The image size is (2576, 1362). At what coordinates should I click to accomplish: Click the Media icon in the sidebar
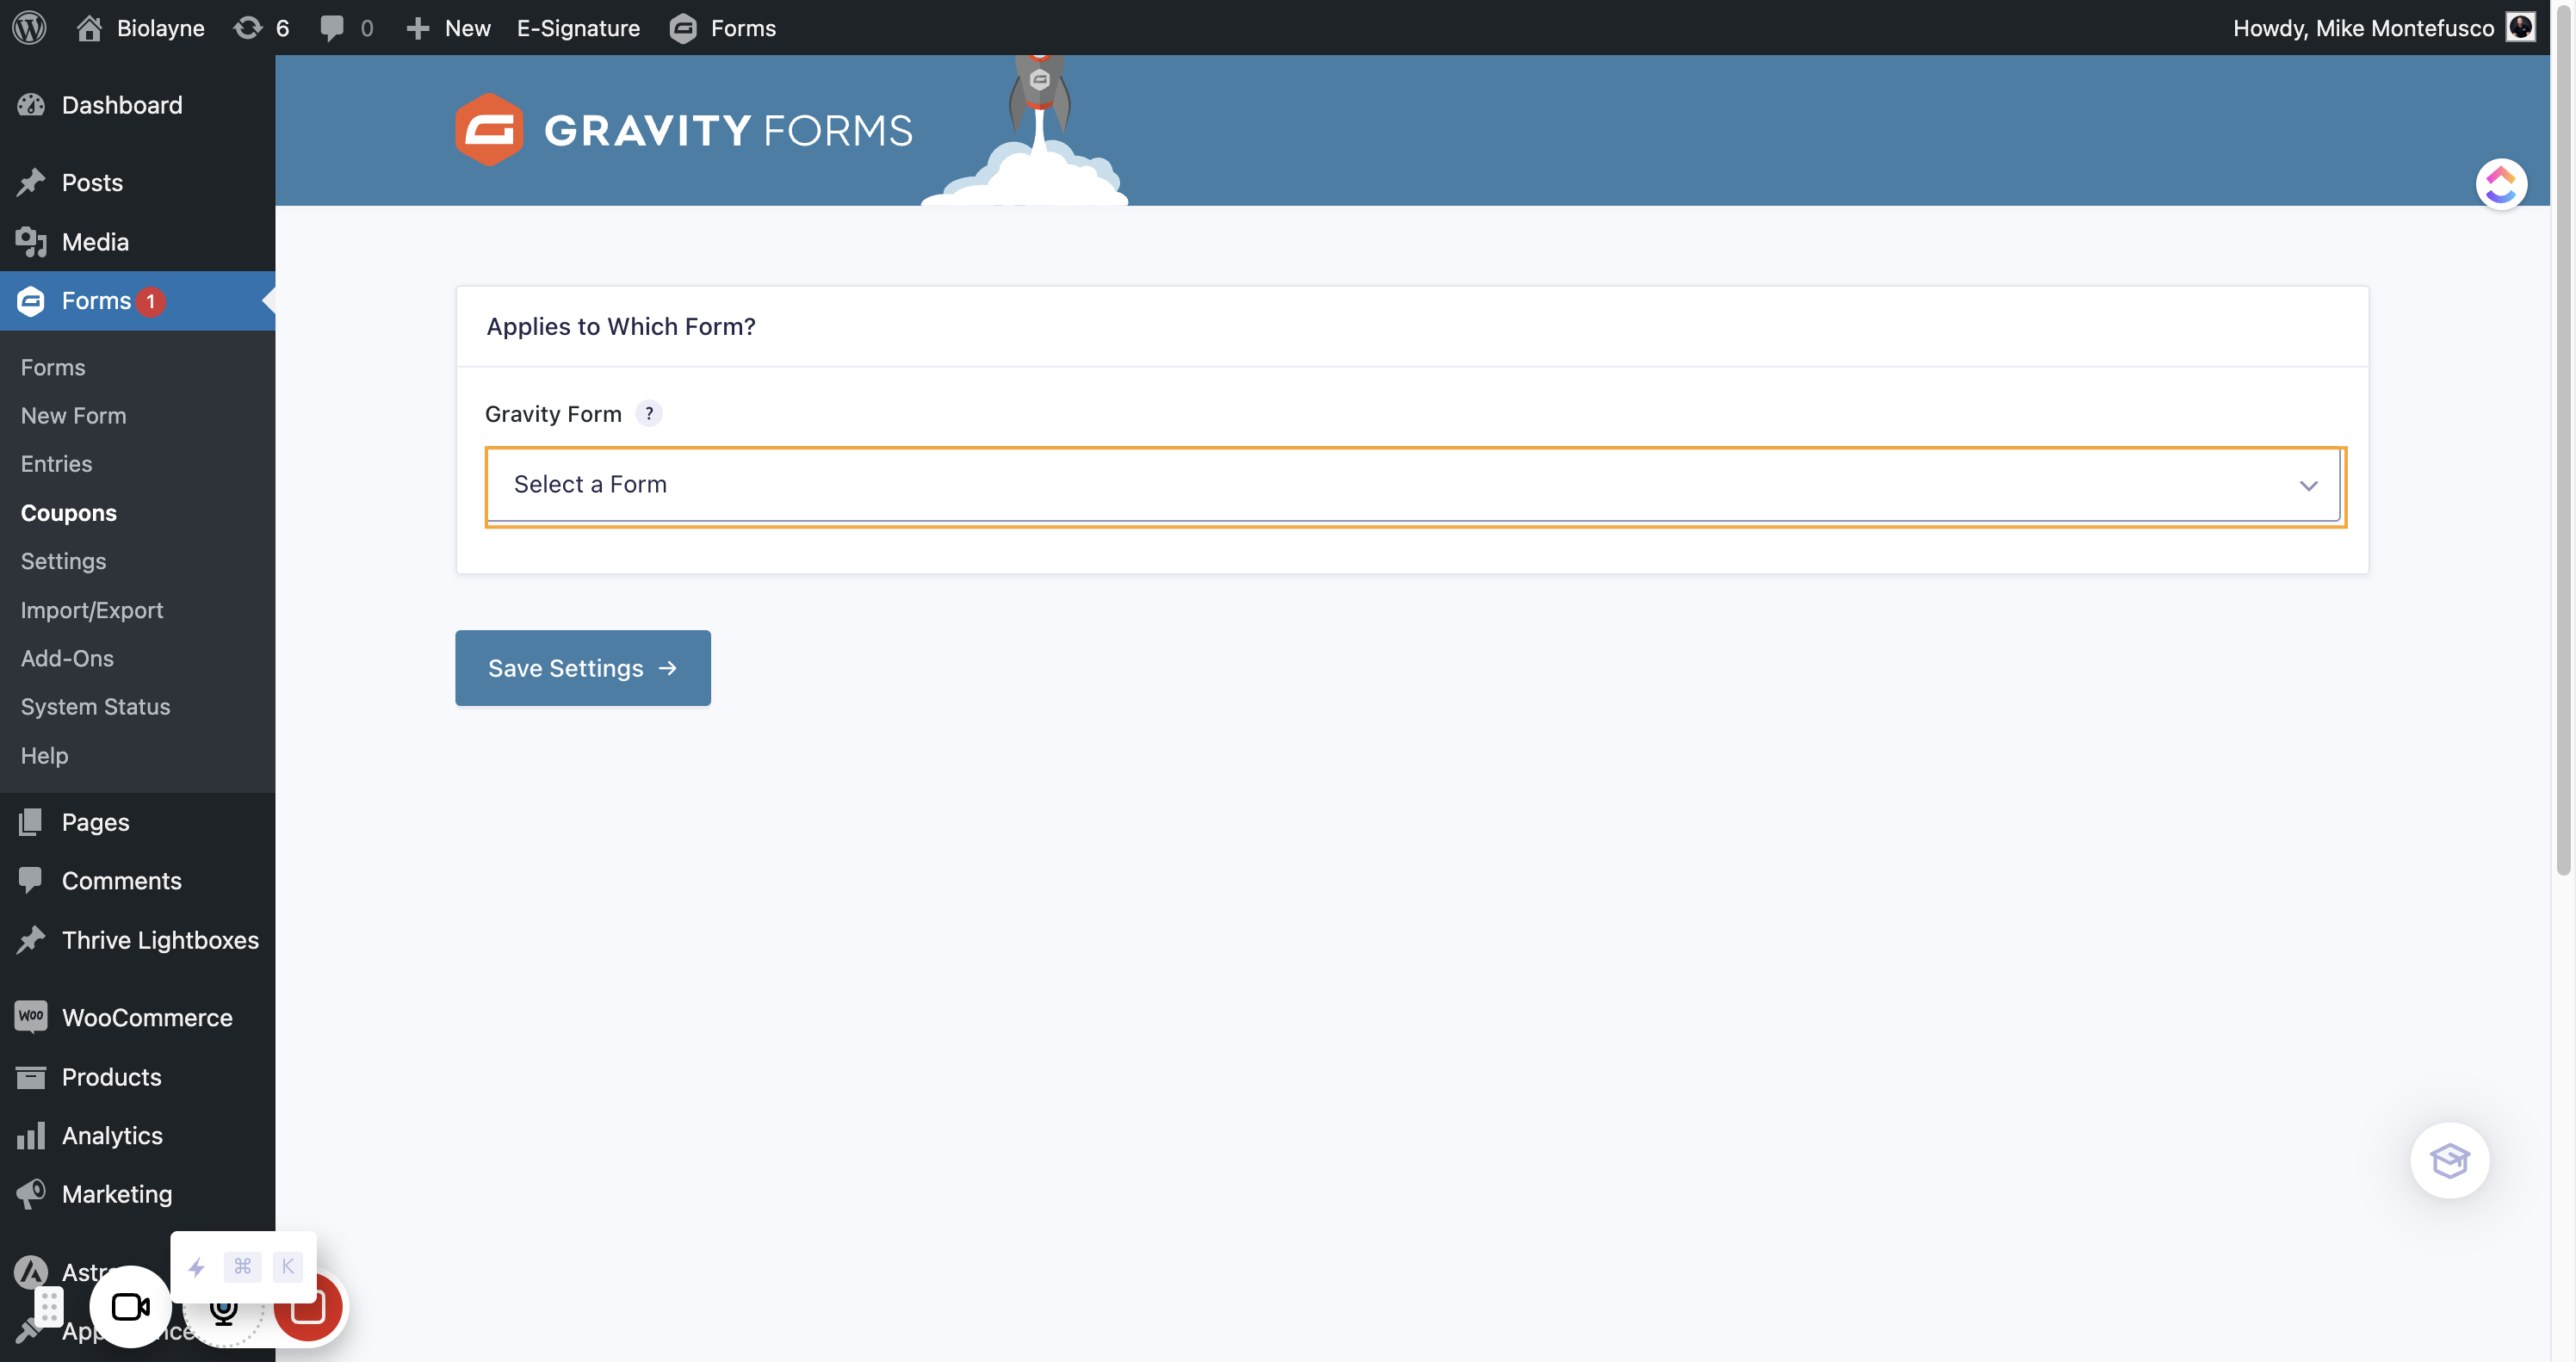pos(31,241)
